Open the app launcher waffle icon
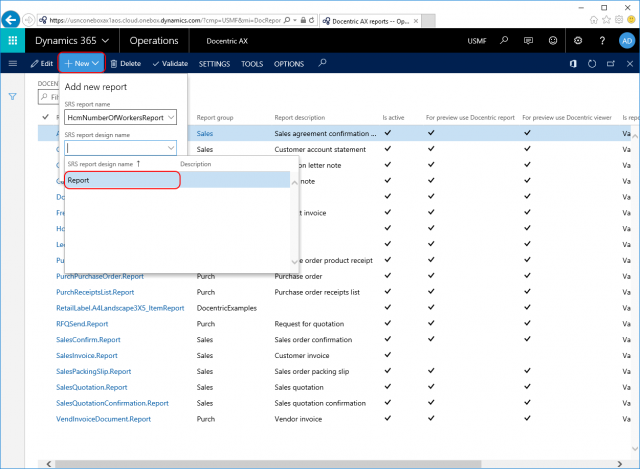The height and width of the screenshot is (469, 640). point(12,40)
